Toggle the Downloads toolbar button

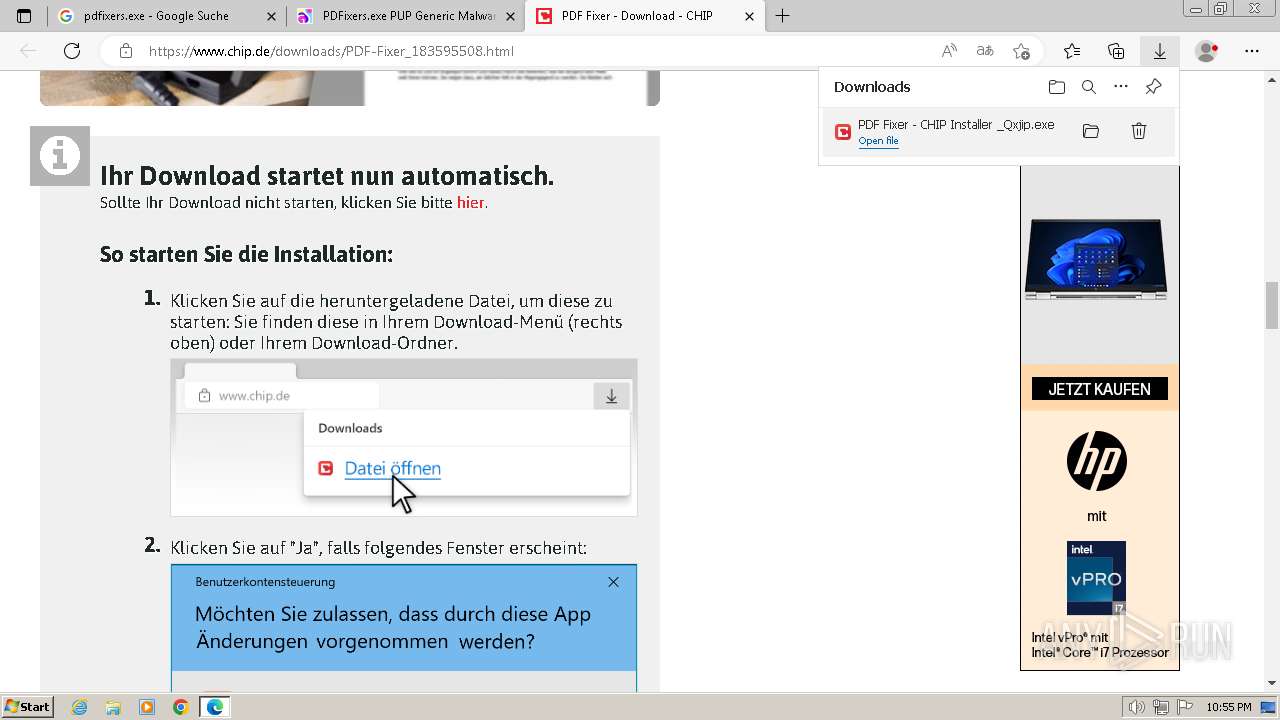[x=1160, y=51]
